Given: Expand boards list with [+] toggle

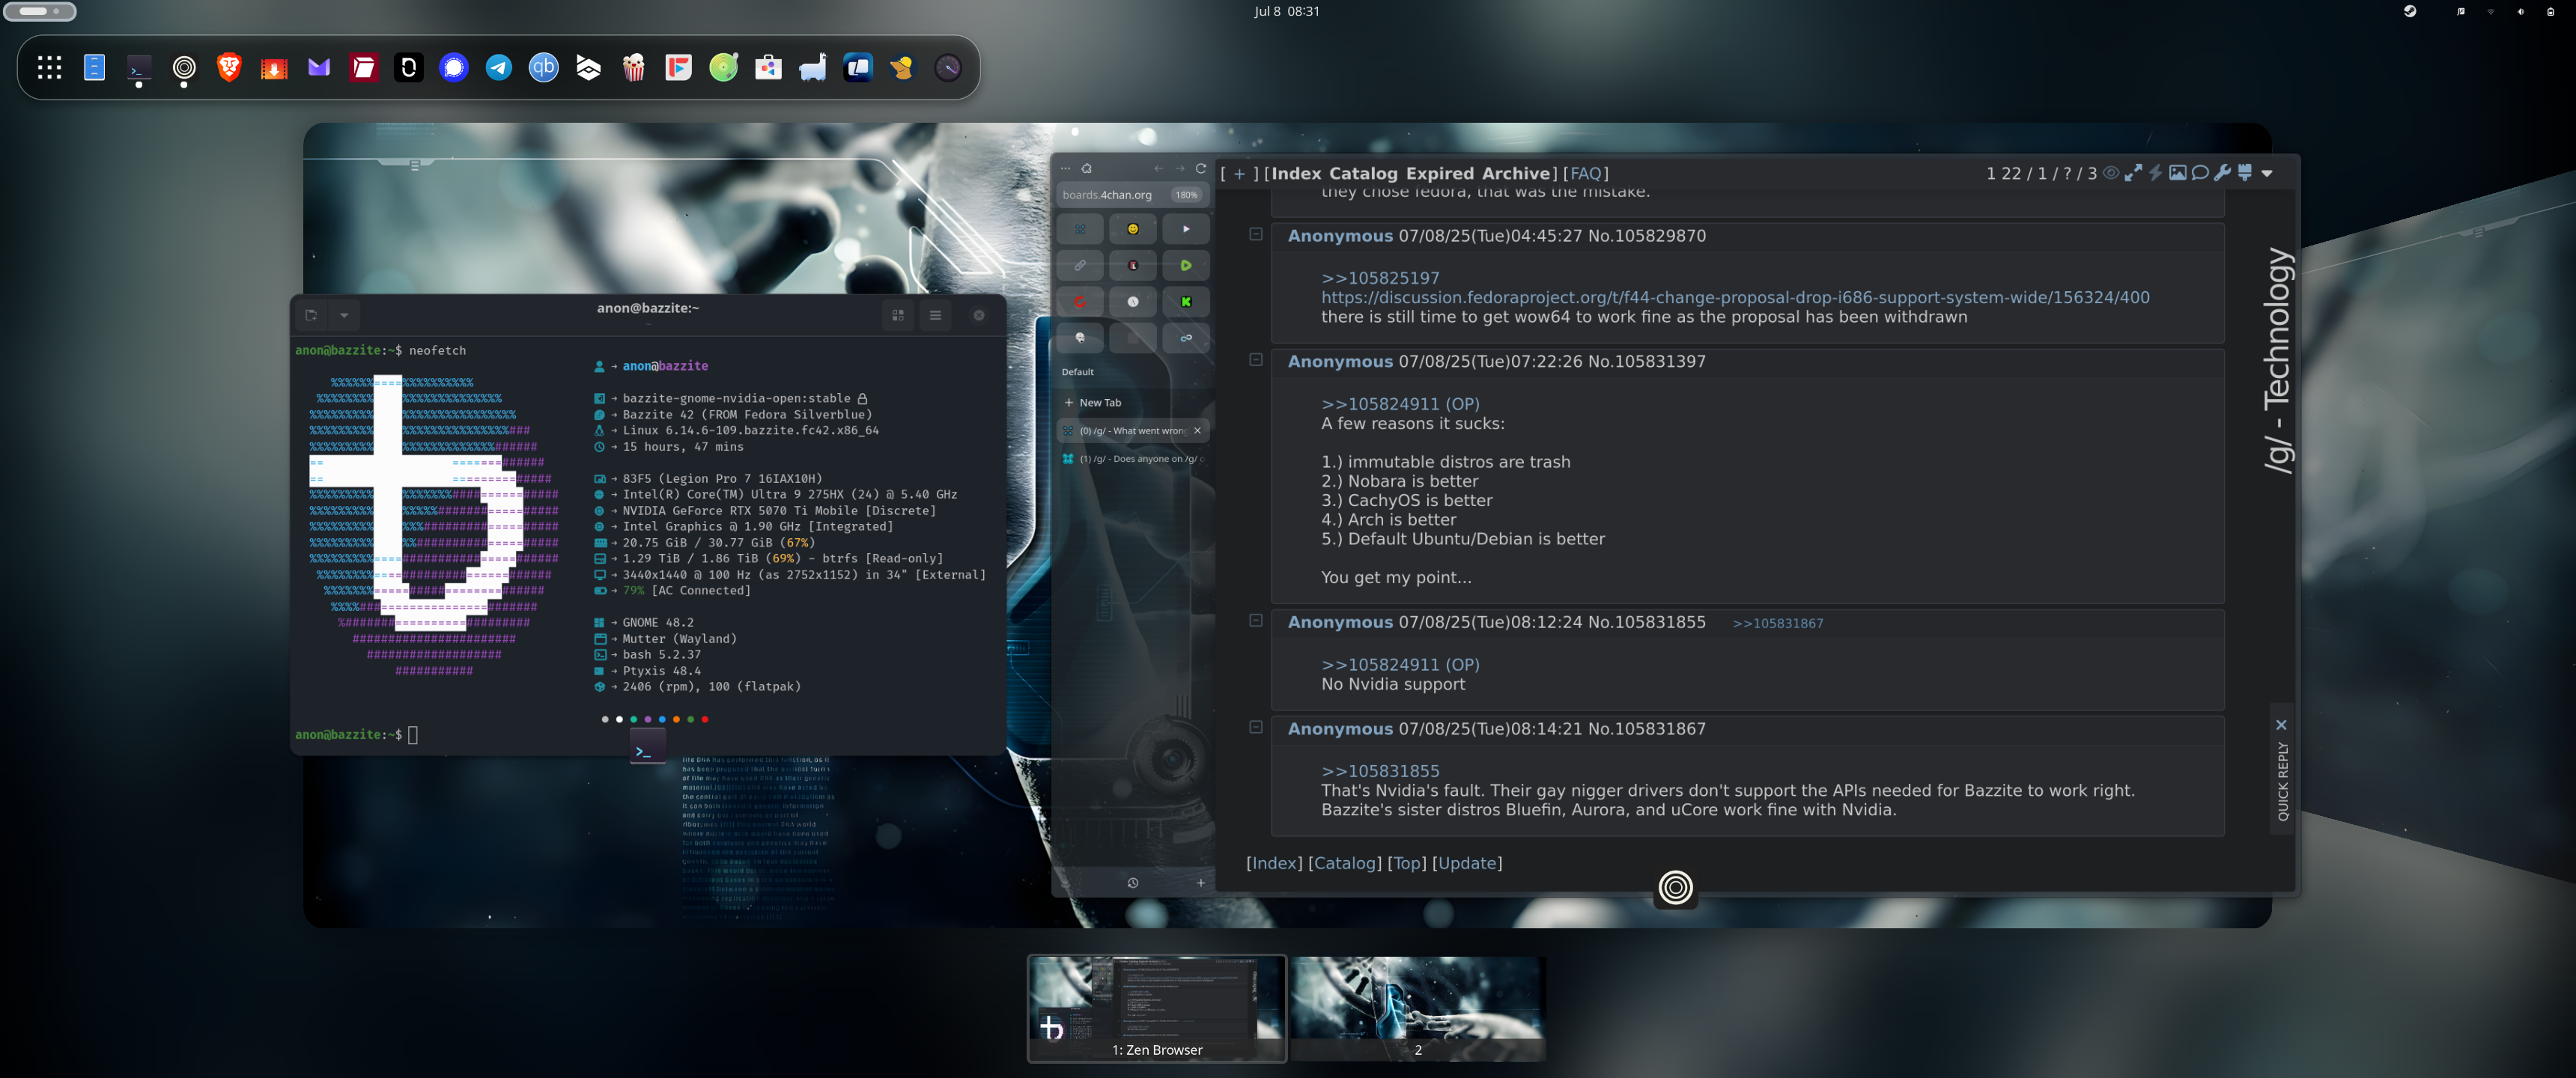Looking at the screenshot, I should (x=1239, y=174).
